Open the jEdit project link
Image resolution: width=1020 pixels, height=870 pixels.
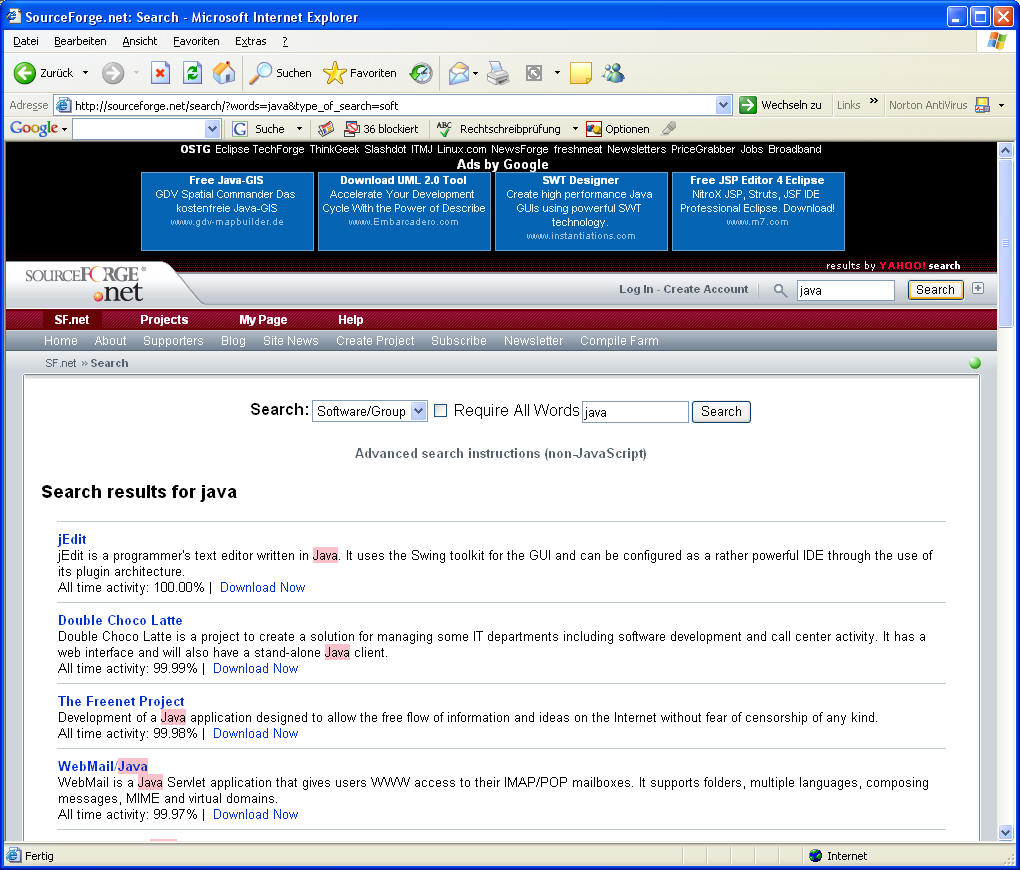tap(72, 539)
